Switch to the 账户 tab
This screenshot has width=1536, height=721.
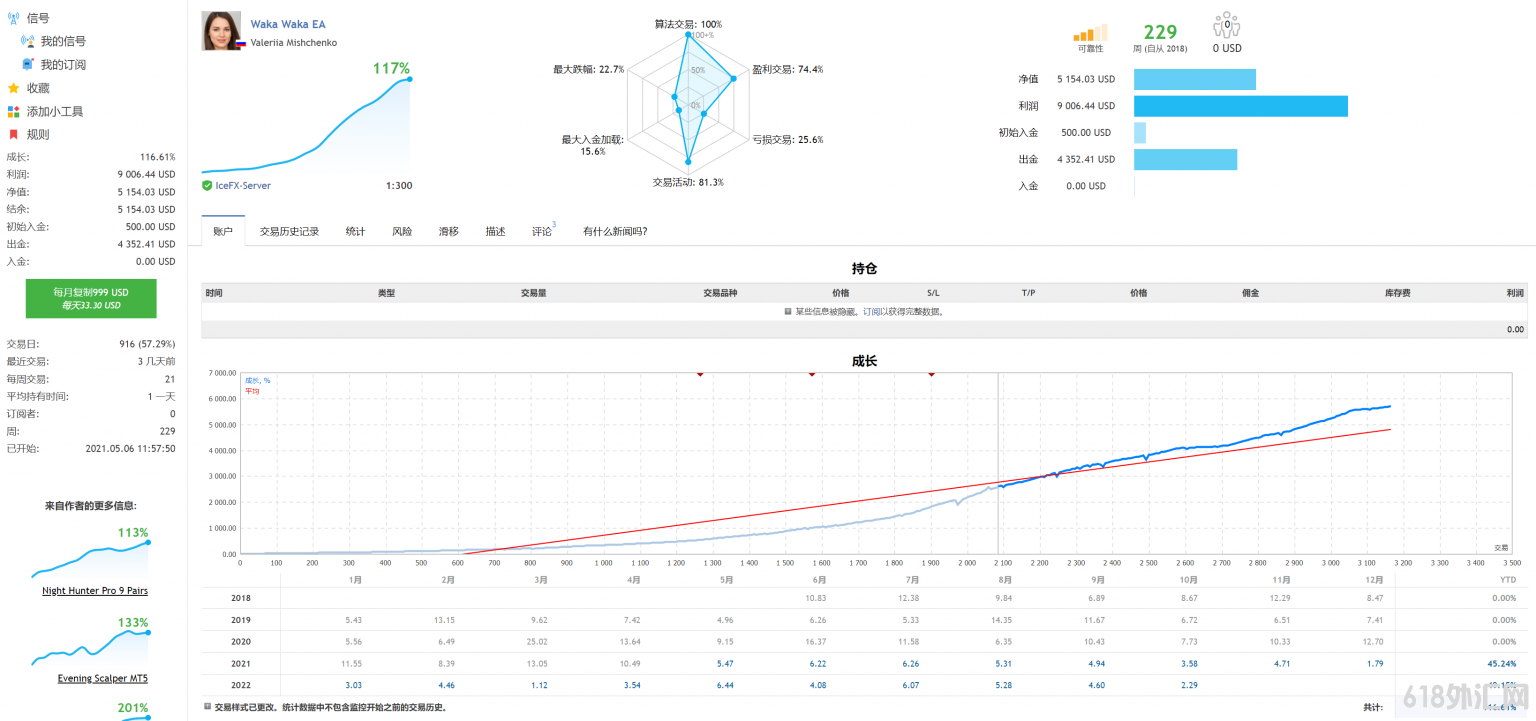click(222, 231)
